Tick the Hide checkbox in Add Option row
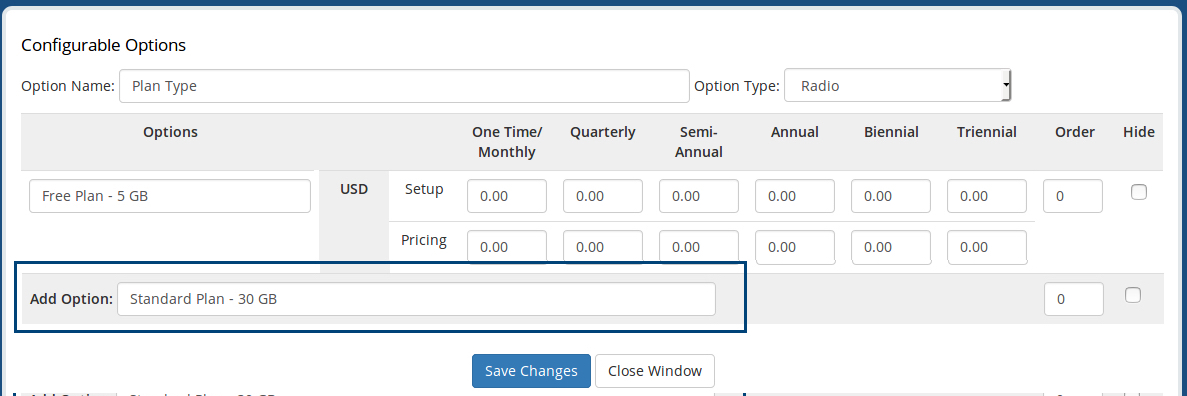 coord(1132,295)
